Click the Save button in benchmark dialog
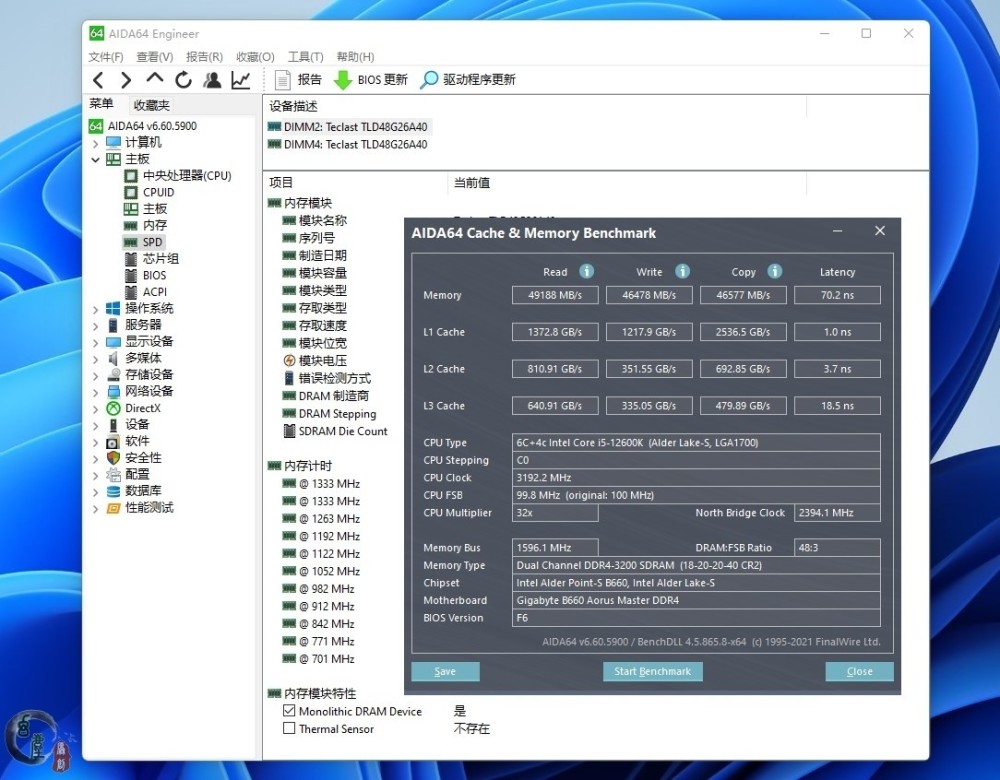The image size is (1000, 780). pos(445,671)
